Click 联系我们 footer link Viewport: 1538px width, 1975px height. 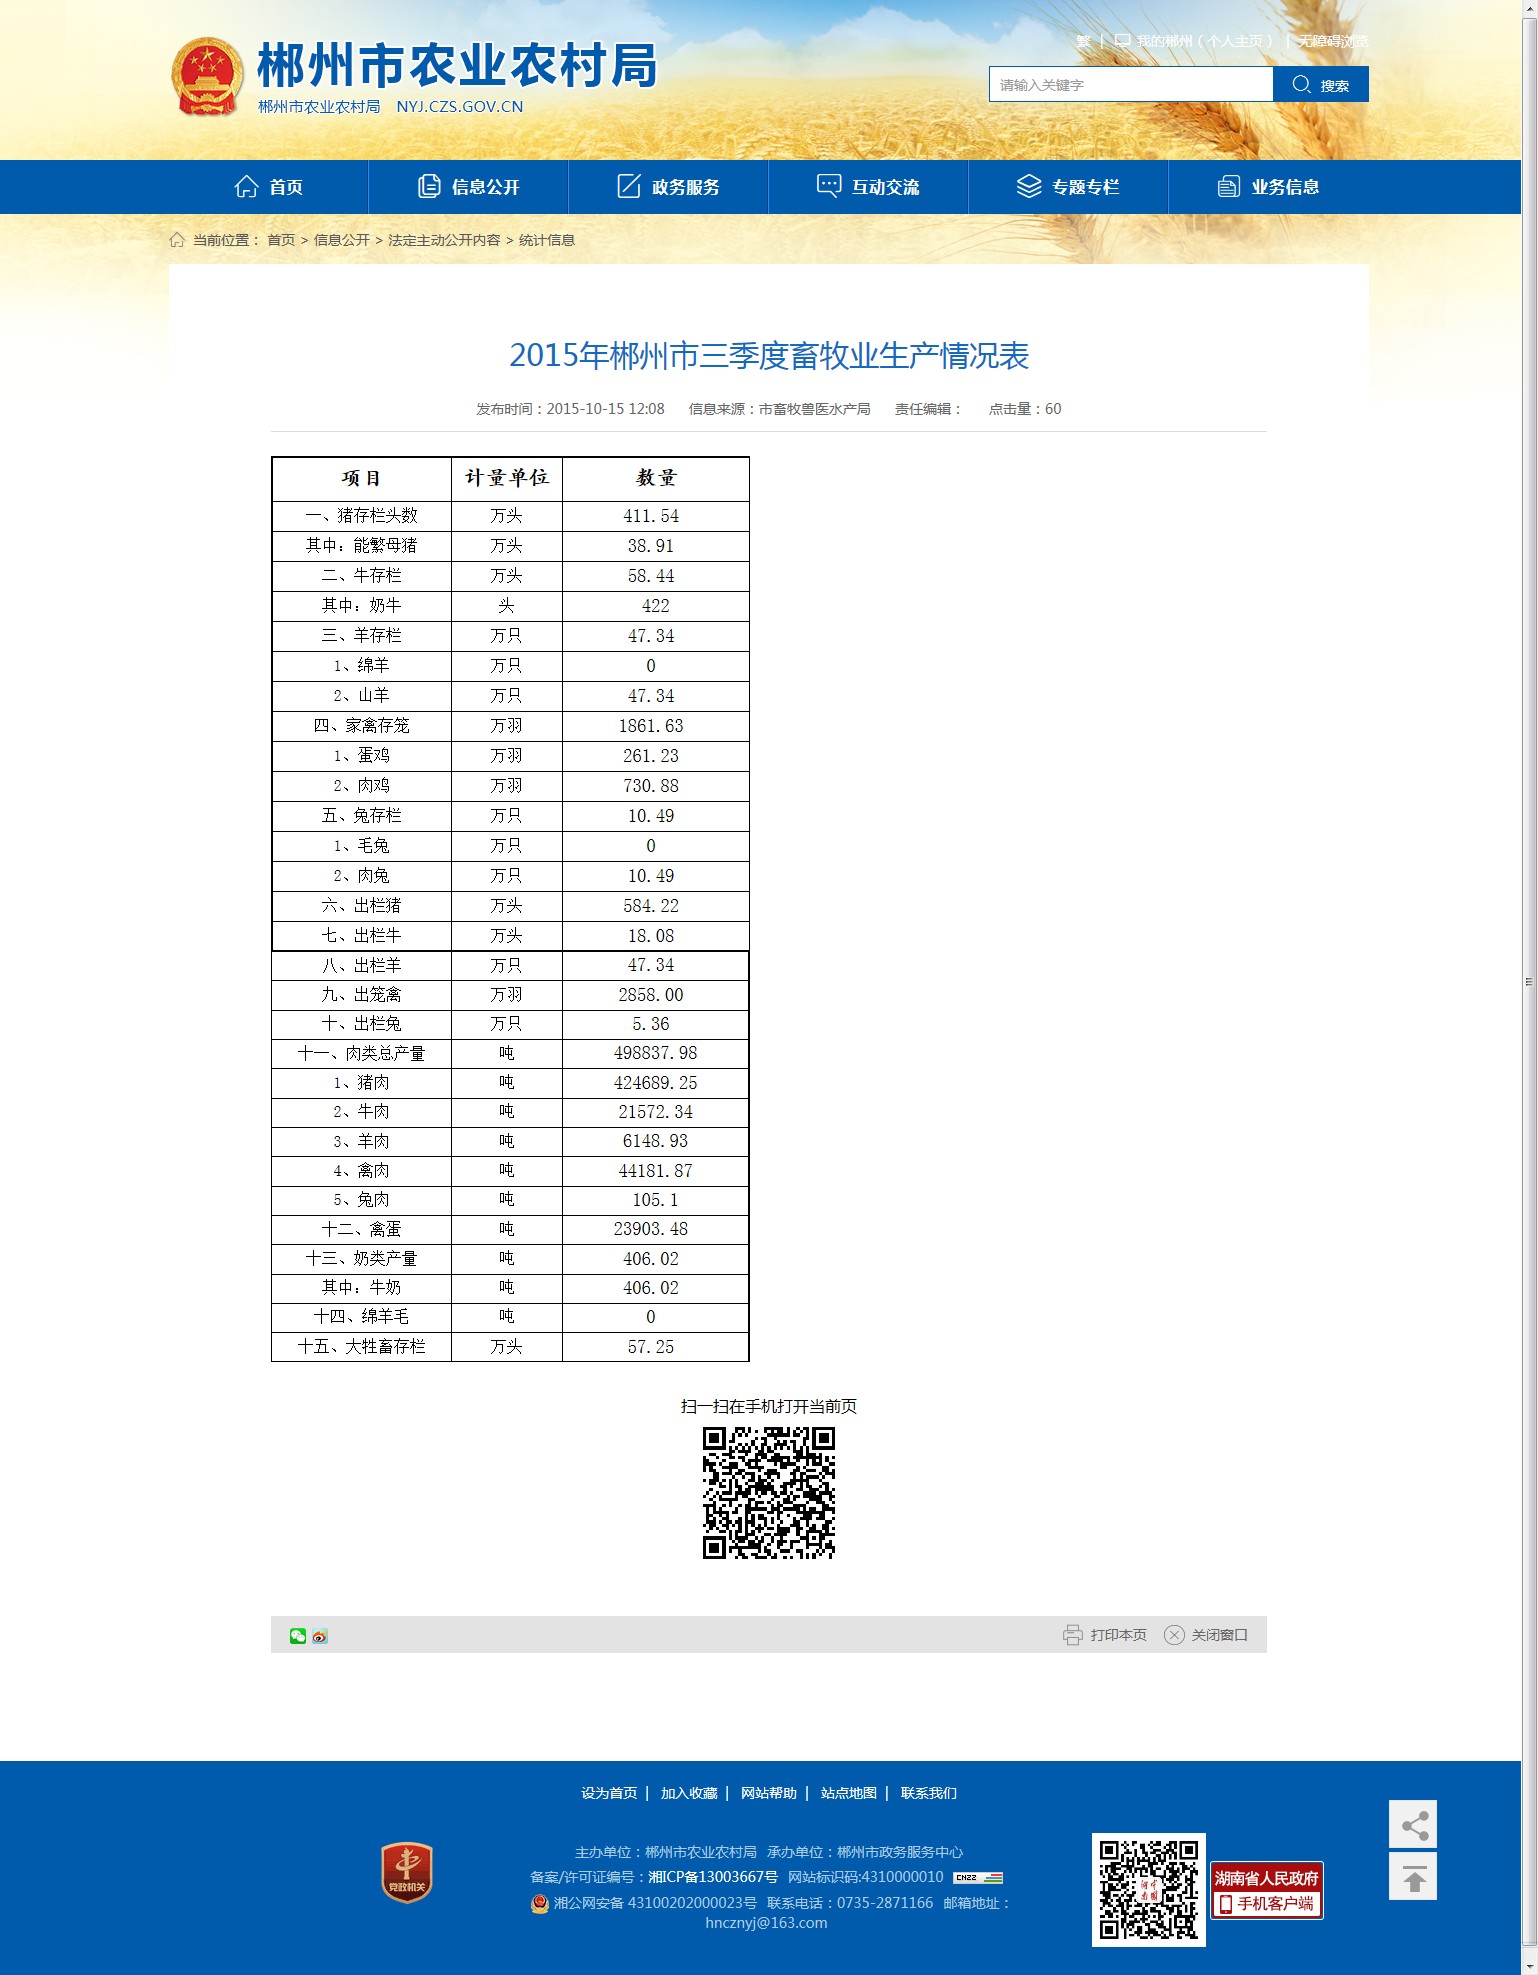[929, 1793]
